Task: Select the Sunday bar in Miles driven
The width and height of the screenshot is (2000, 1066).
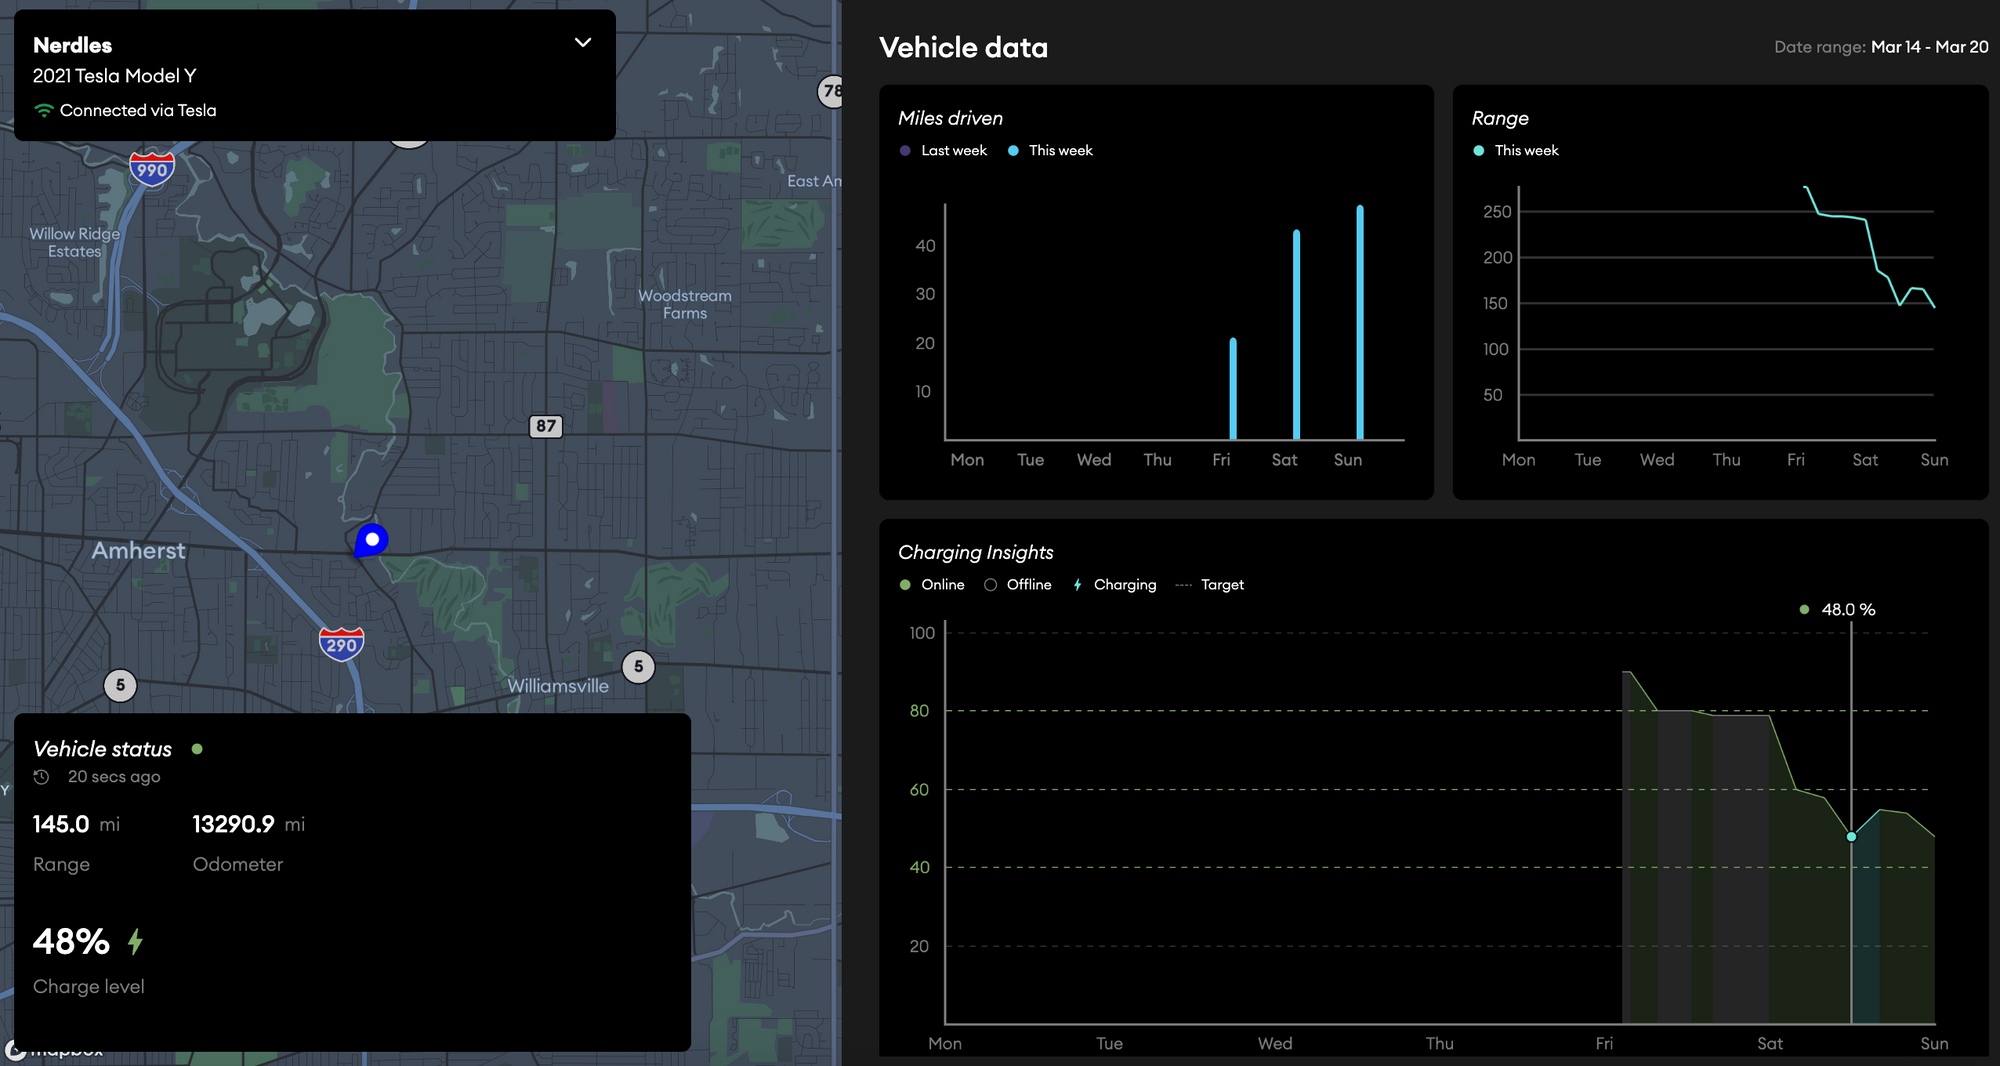Action: tap(1360, 322)
